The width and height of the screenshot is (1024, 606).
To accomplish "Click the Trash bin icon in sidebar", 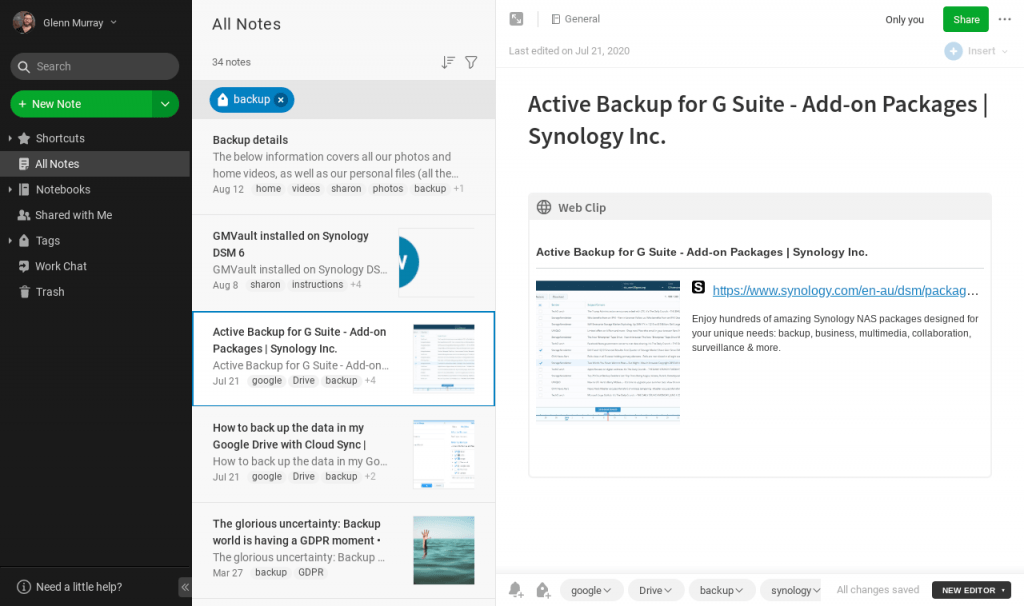I will (24, 292).
